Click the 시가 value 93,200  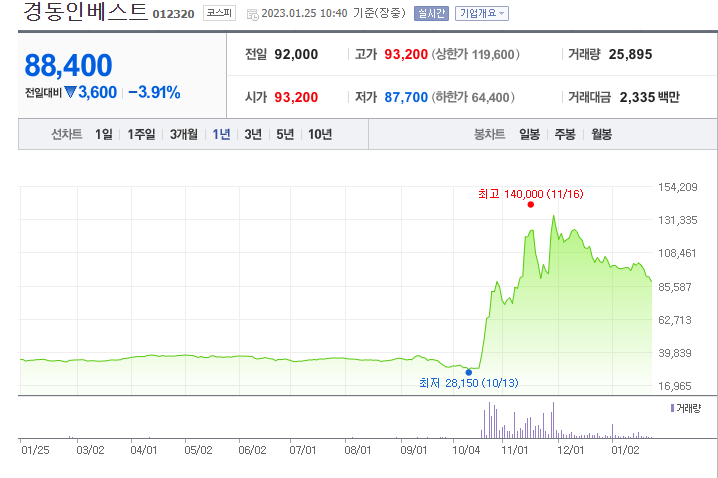tap(296, 97)
